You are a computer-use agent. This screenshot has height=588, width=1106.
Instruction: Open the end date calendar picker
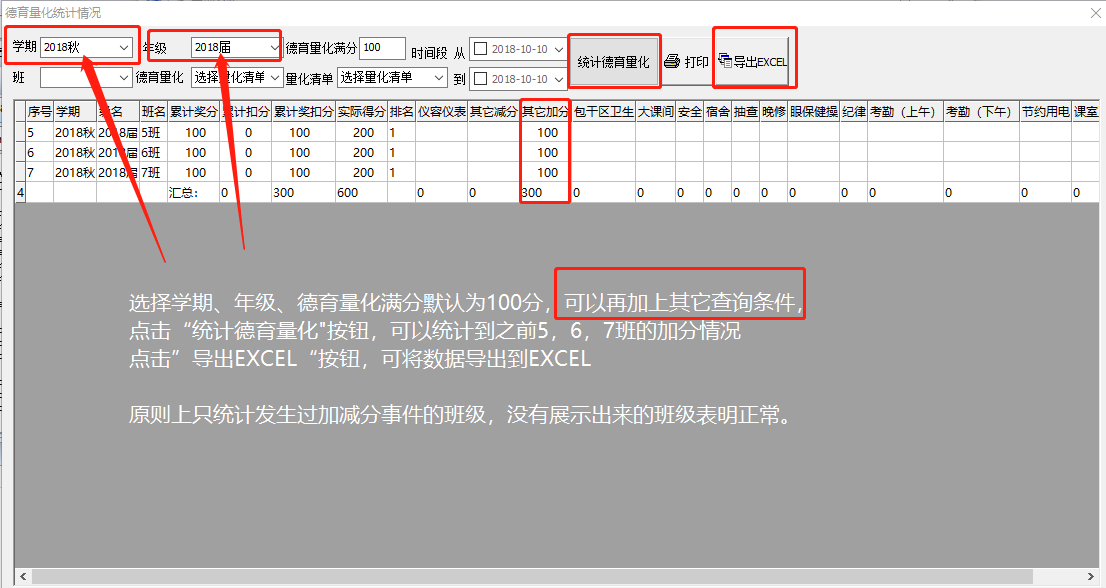click(557, 78)
